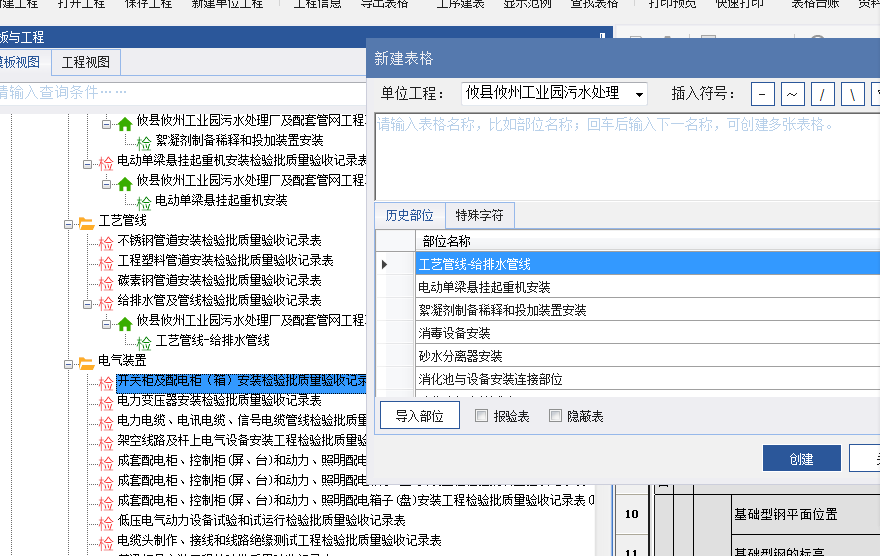
Task: Enable the 报验表 checkbox
Action: [482, 416]
